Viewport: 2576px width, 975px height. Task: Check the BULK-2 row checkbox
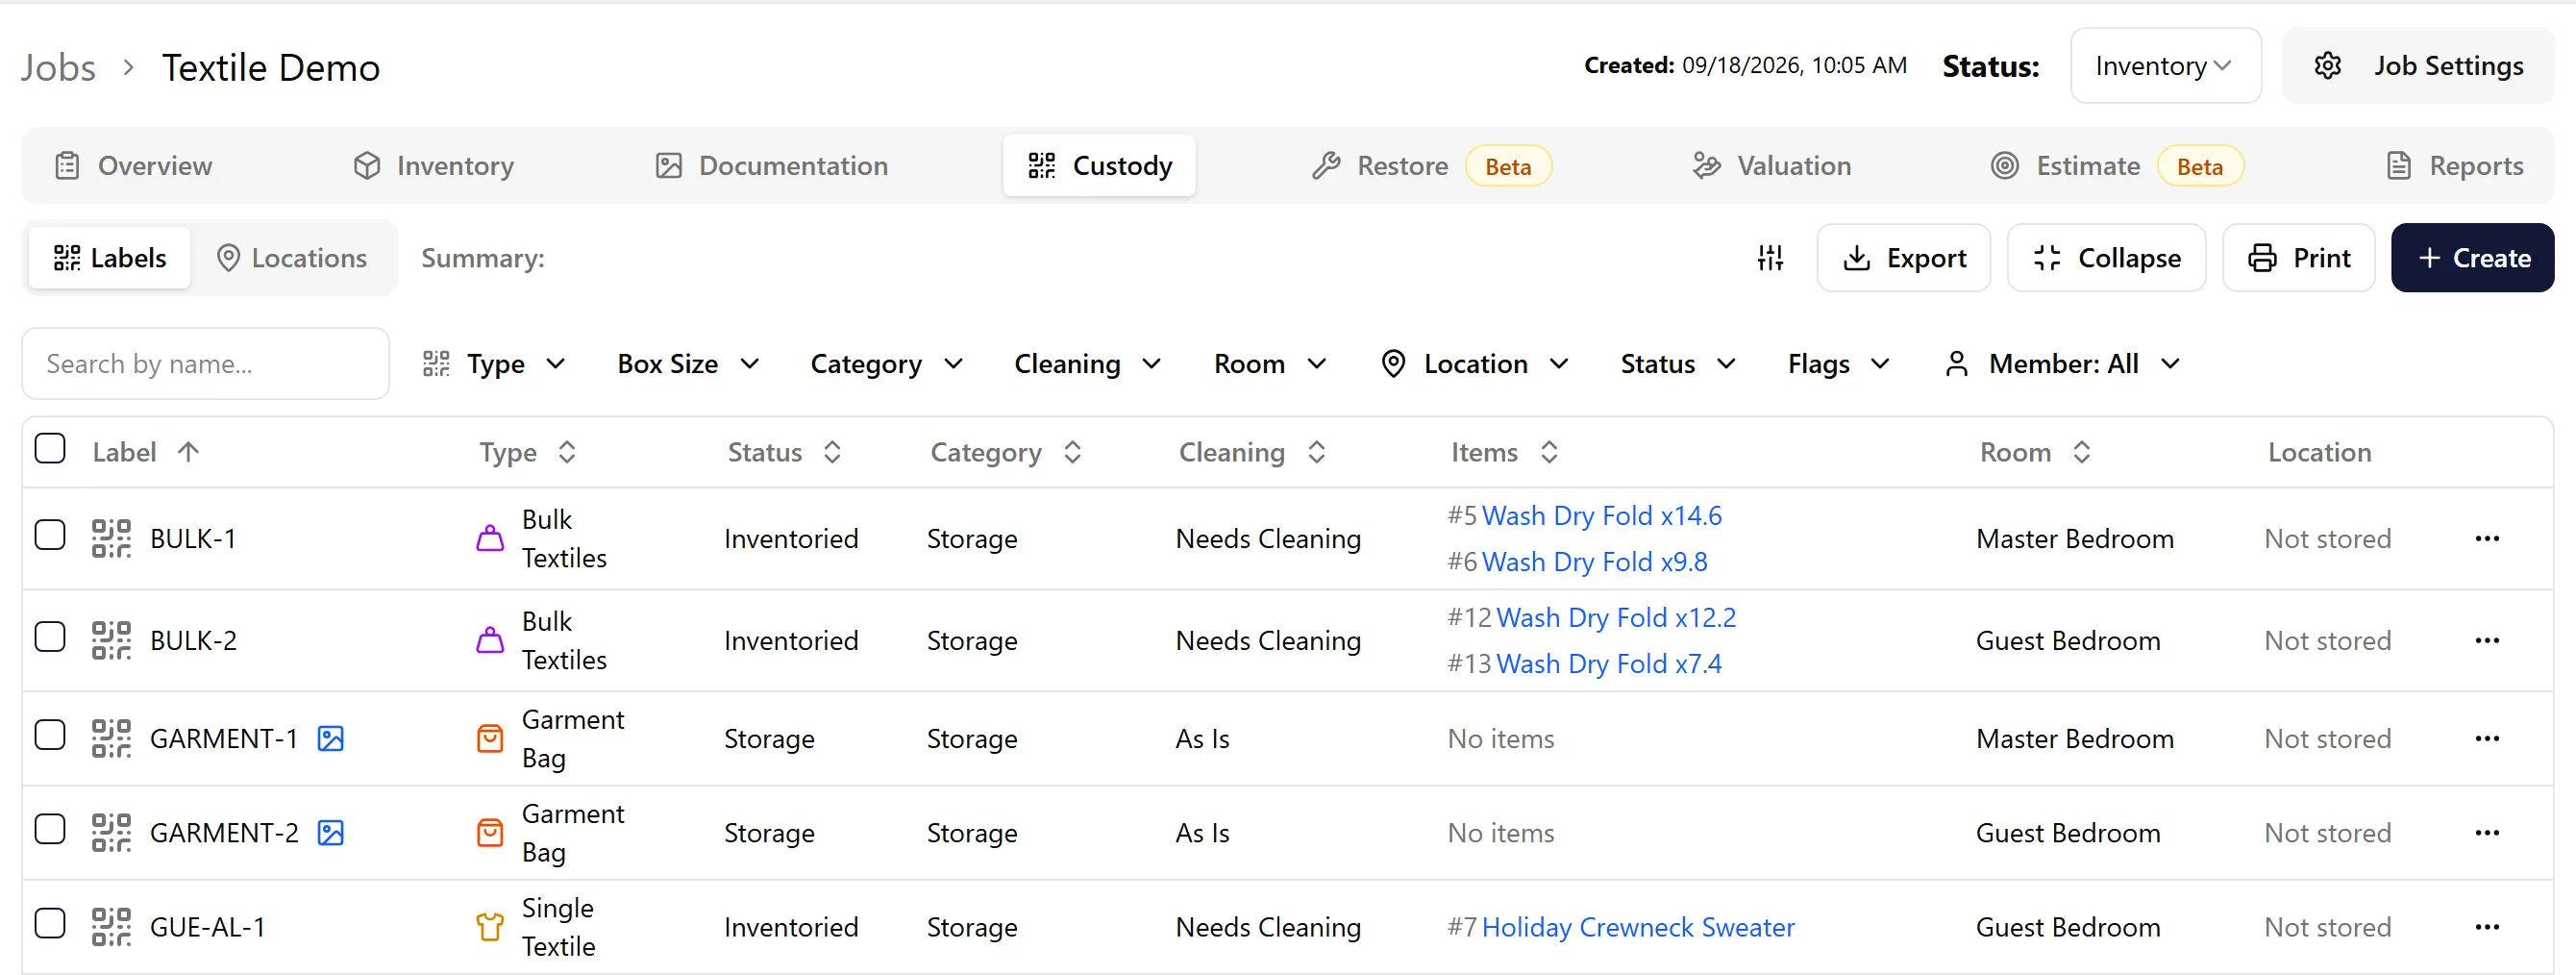tap(50, 637)
